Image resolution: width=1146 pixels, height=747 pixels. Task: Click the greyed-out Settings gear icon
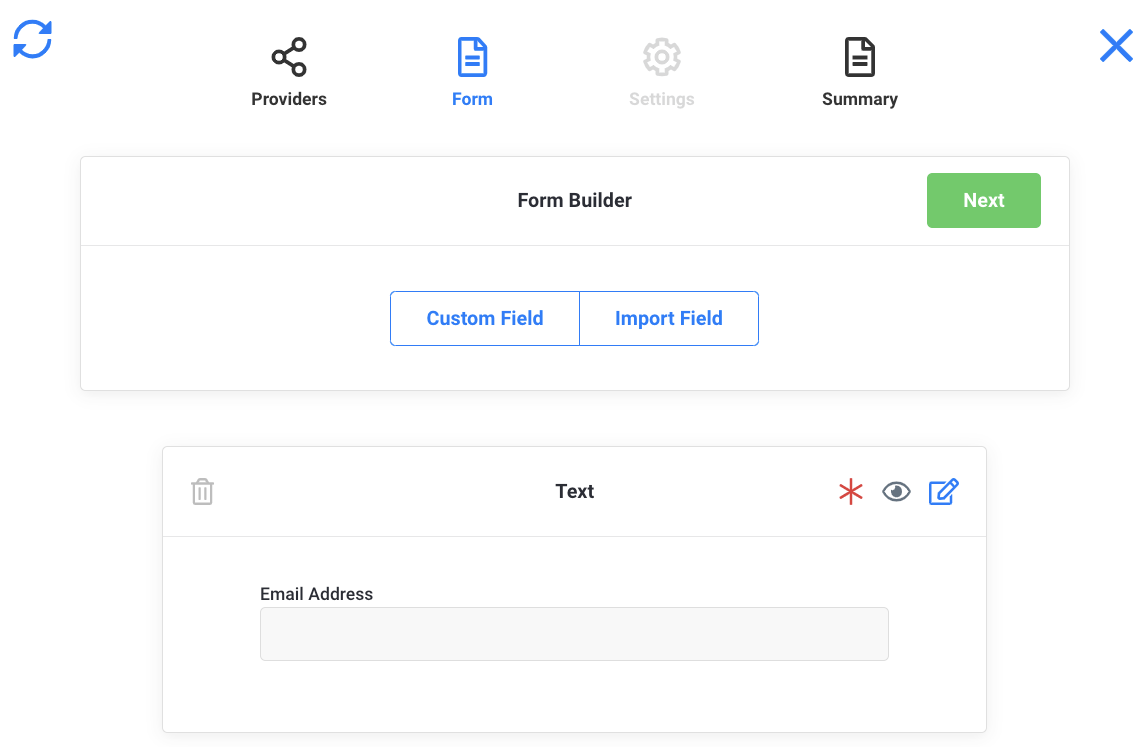tap(661, 57)
